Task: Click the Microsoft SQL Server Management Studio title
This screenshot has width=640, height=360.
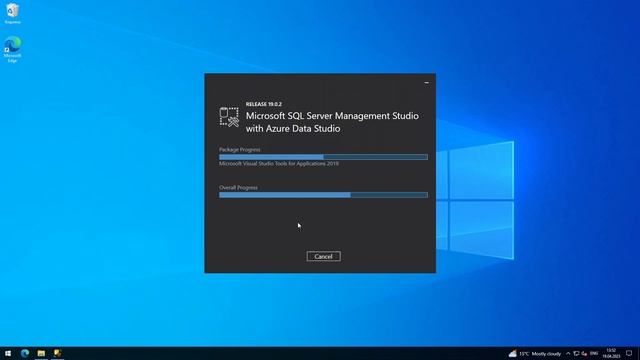Action: (x=332, y=122)
